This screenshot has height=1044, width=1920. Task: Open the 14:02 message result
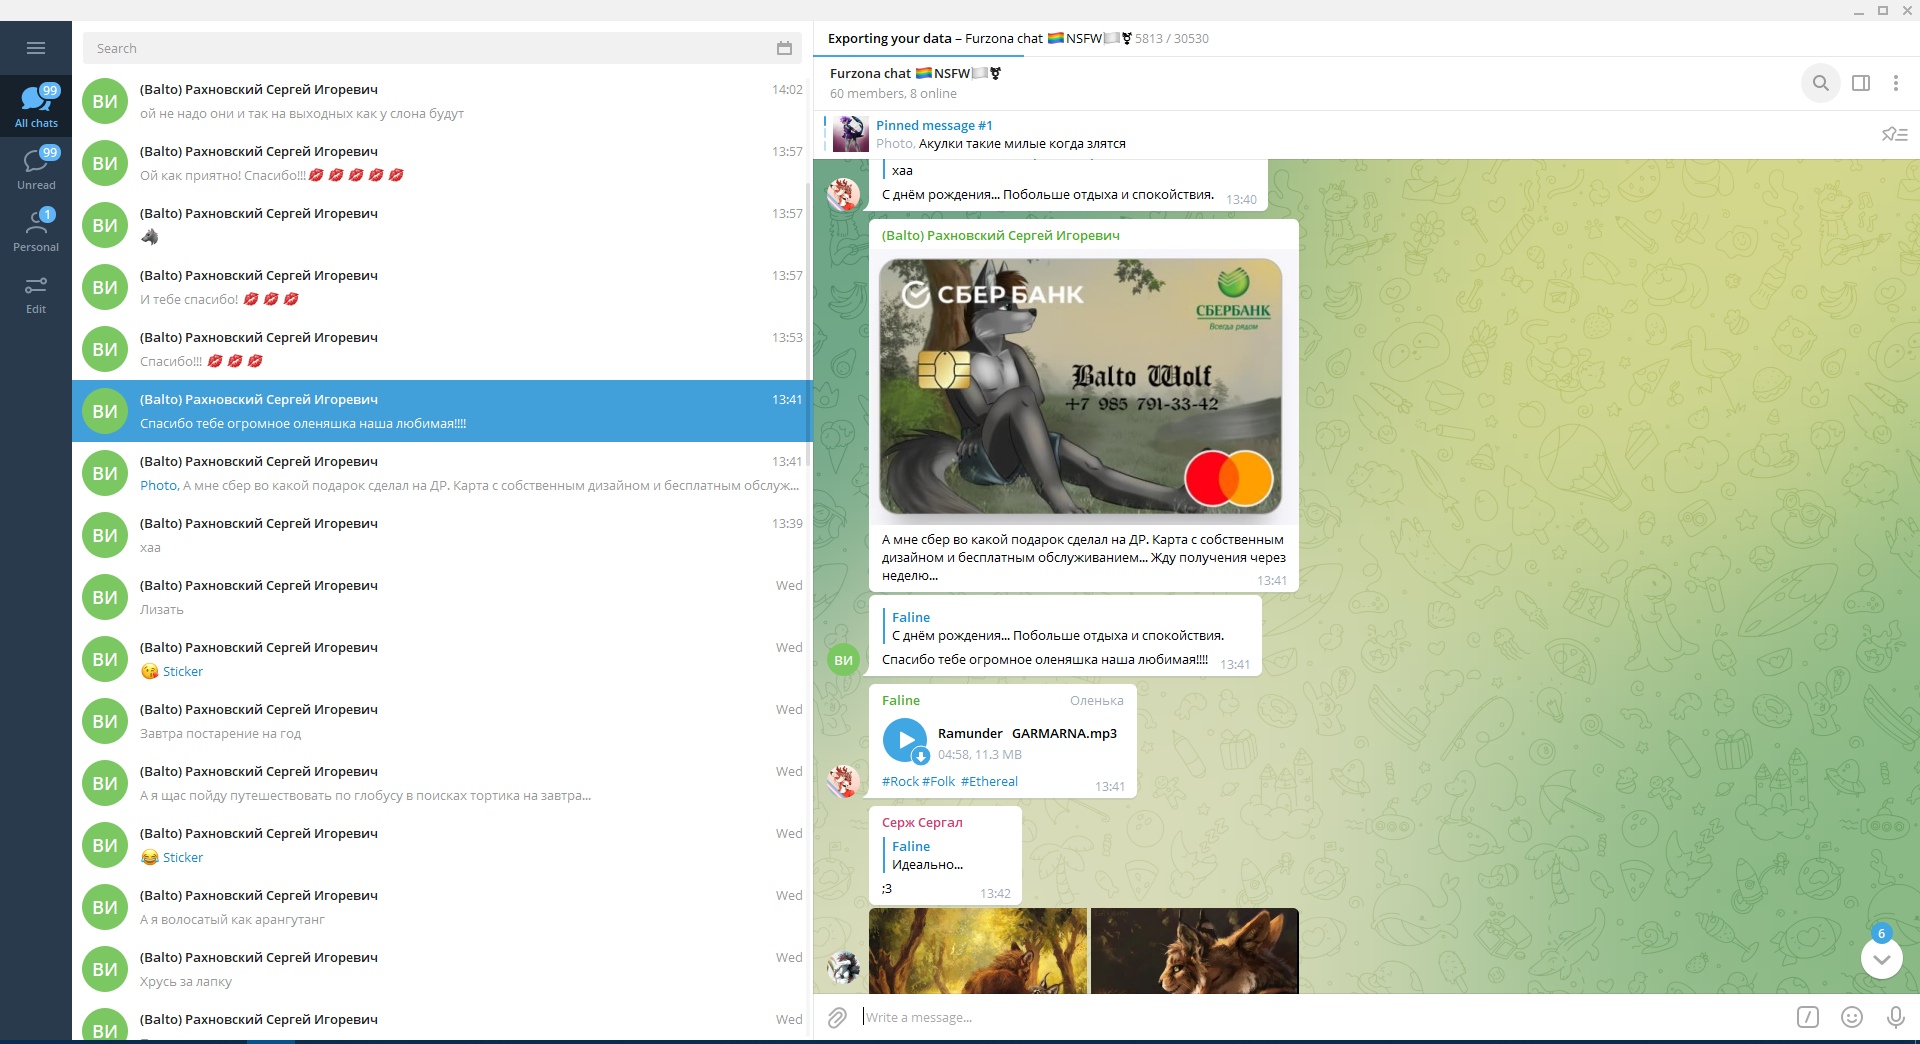442,101
